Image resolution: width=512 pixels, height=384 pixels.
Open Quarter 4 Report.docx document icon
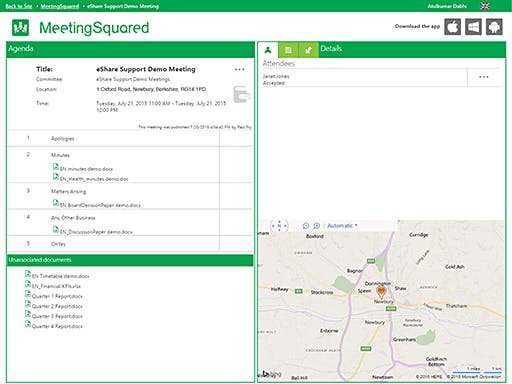tap(28, 324)
